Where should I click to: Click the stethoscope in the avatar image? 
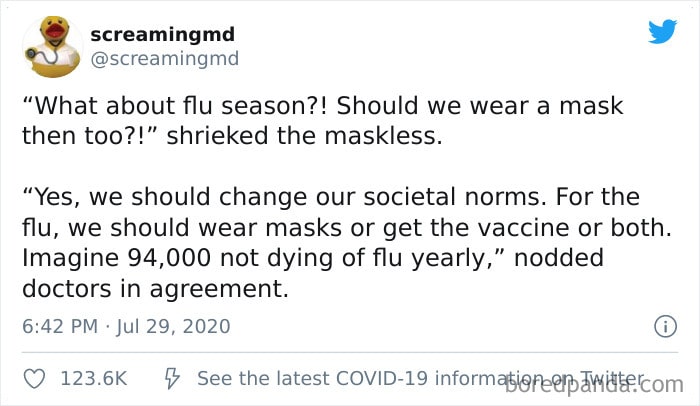[43, 55]
